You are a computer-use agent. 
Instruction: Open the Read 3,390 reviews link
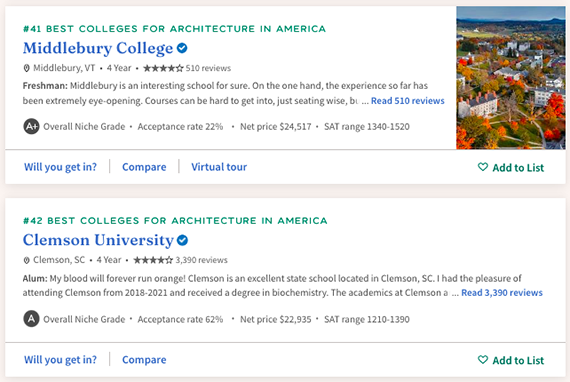(502, 293)
